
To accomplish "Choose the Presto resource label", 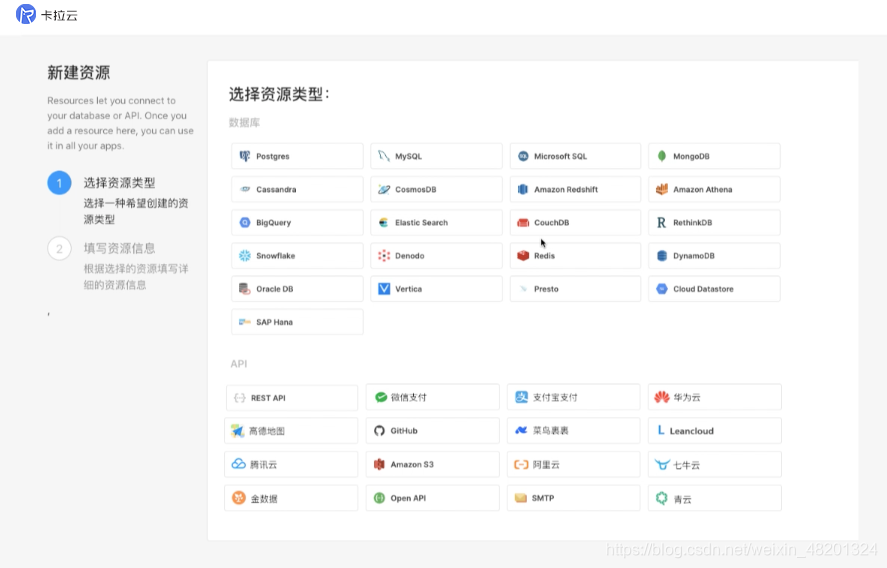I will tap(546, 289).
